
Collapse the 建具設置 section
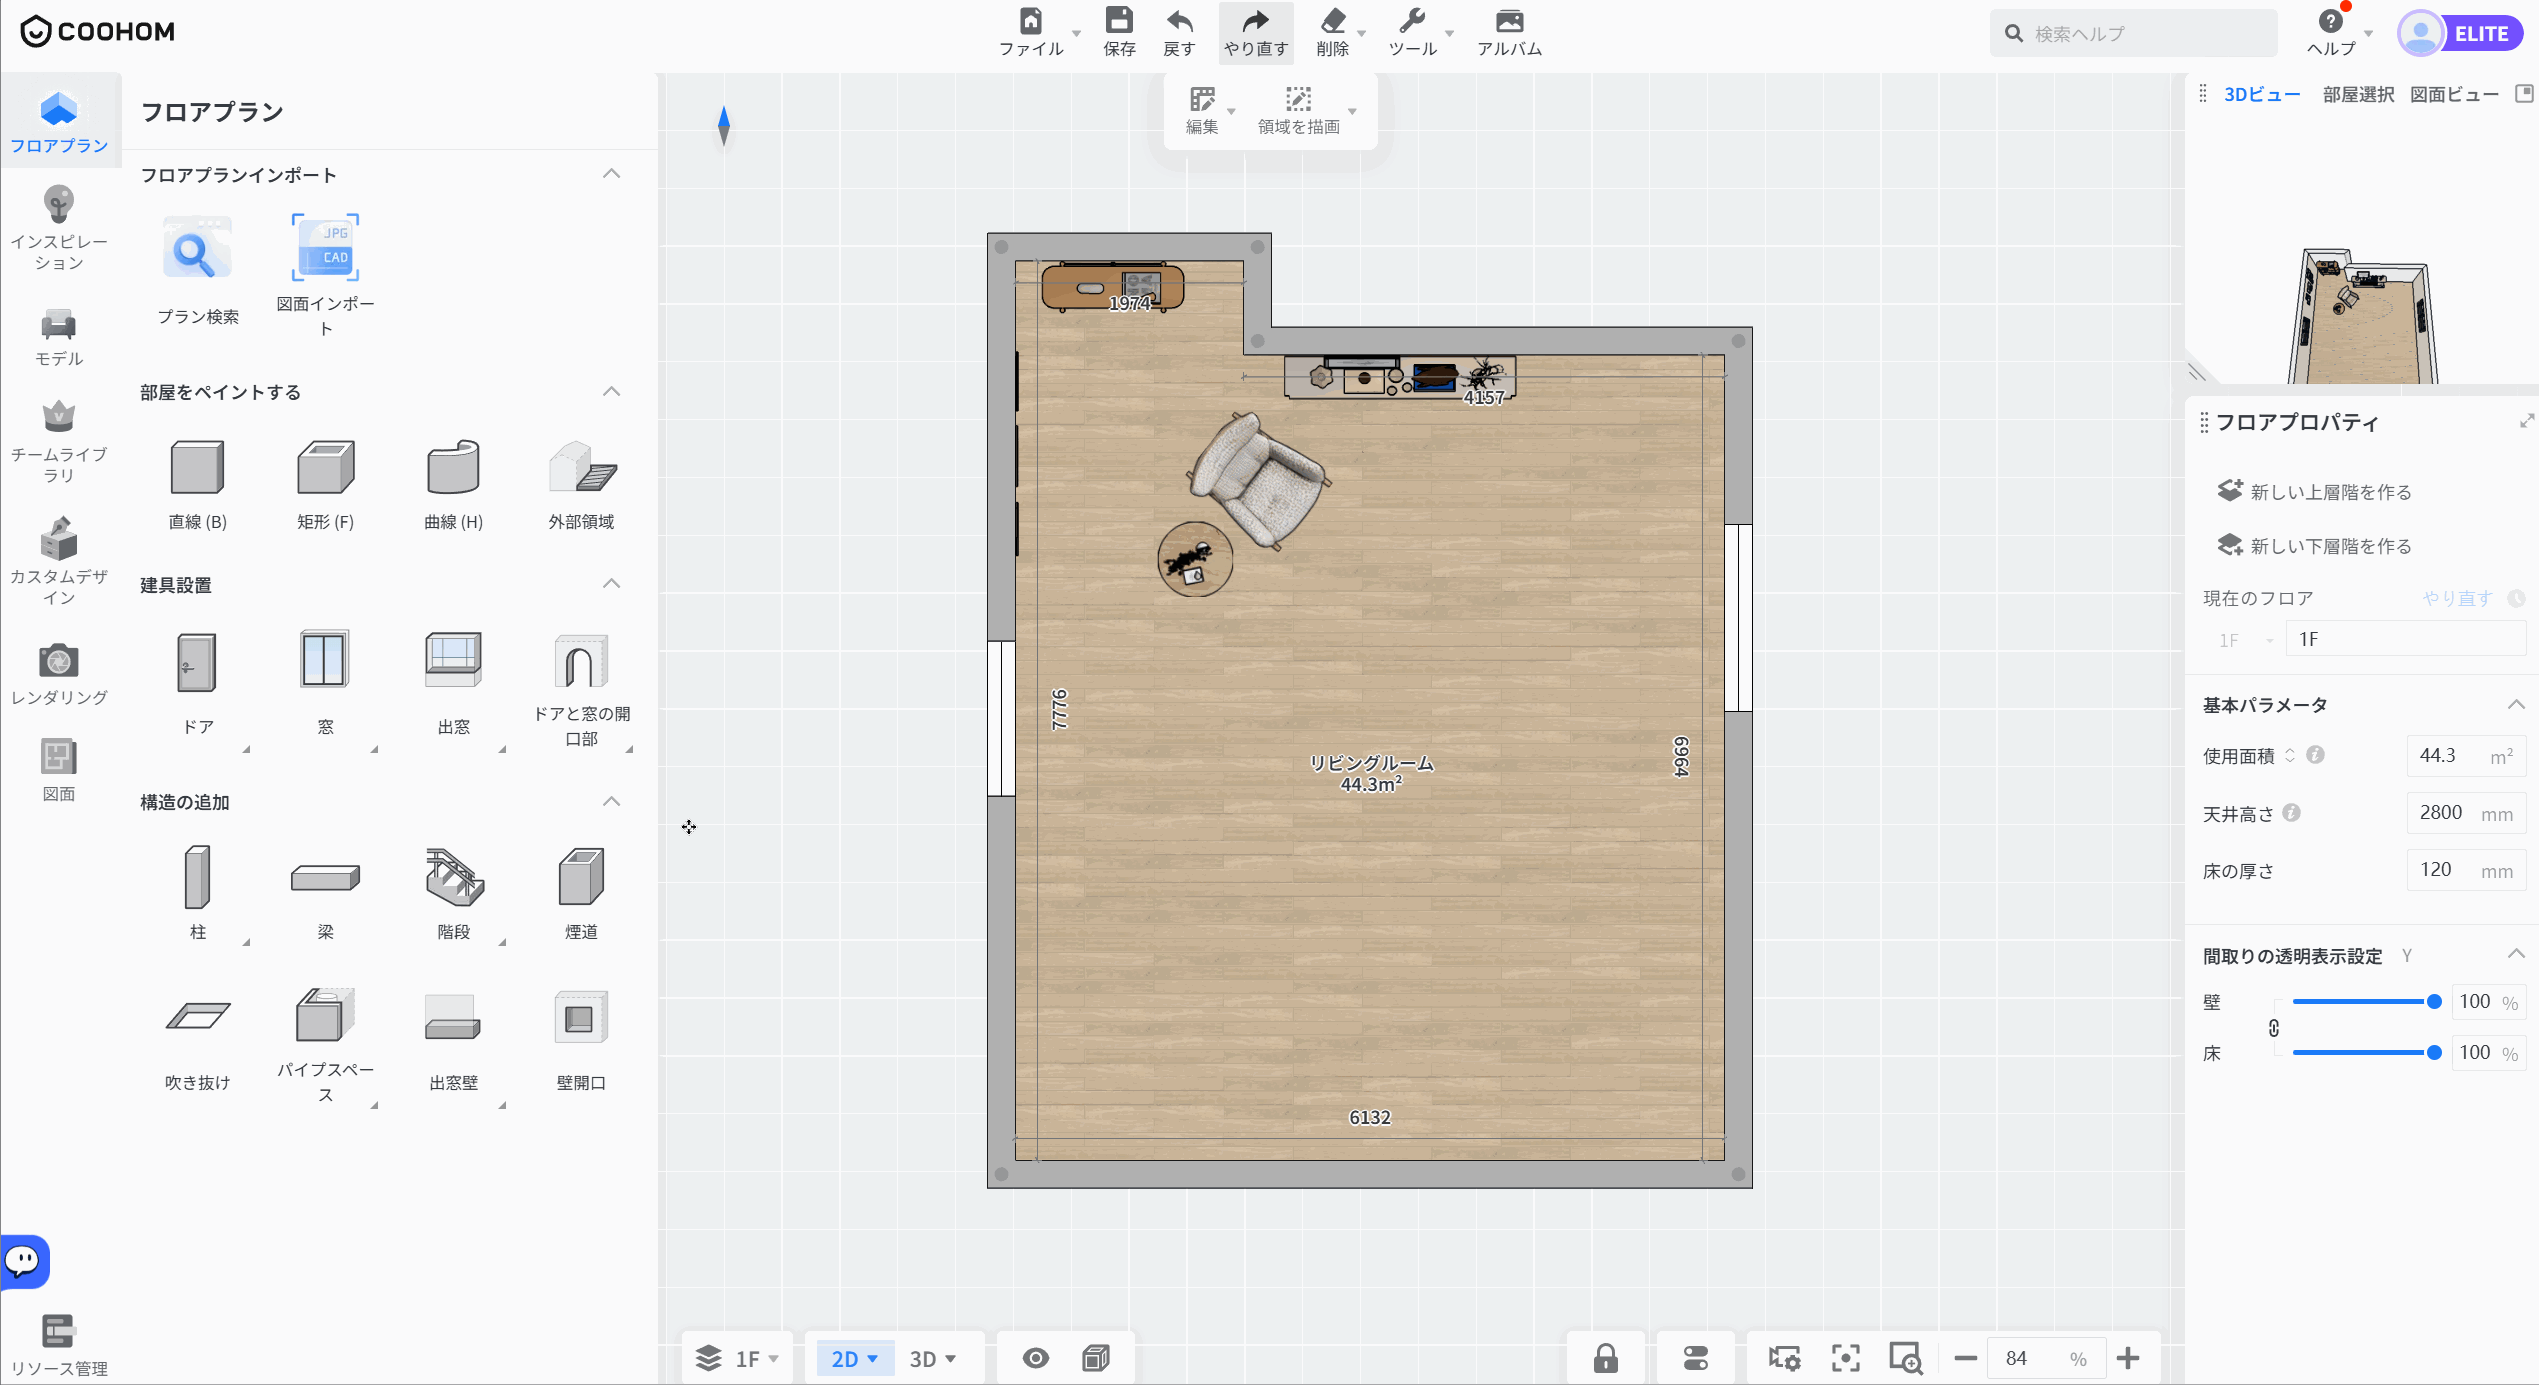611,584
